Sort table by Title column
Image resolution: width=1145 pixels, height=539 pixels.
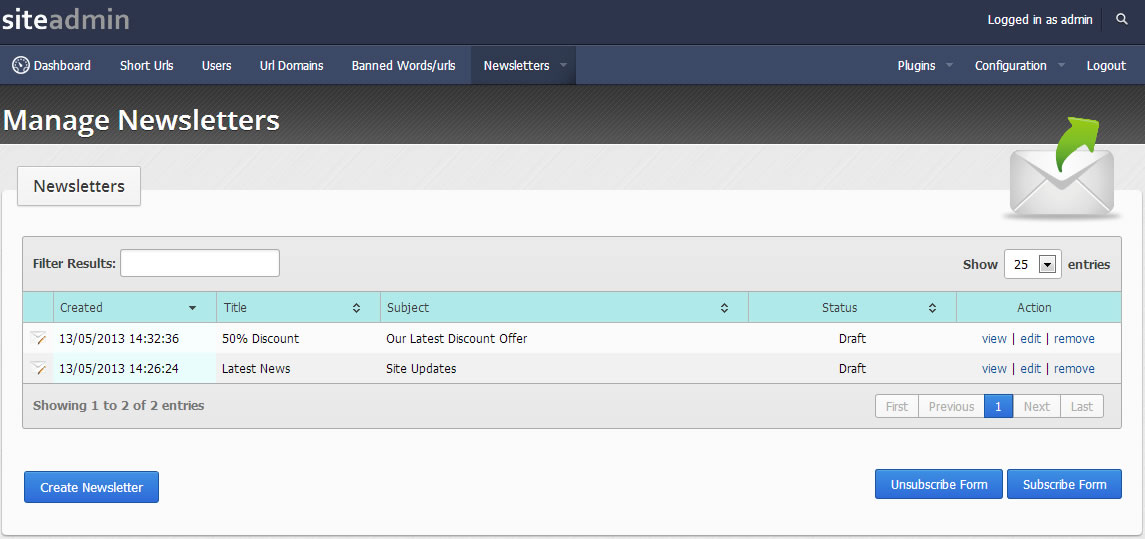[x=356, y=308]
